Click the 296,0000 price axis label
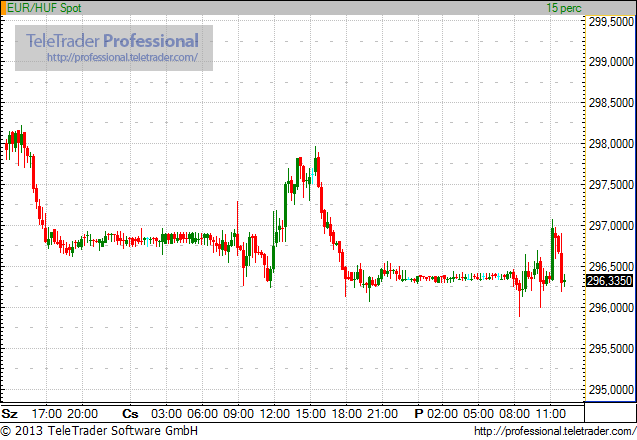 [x=611, y=308]
